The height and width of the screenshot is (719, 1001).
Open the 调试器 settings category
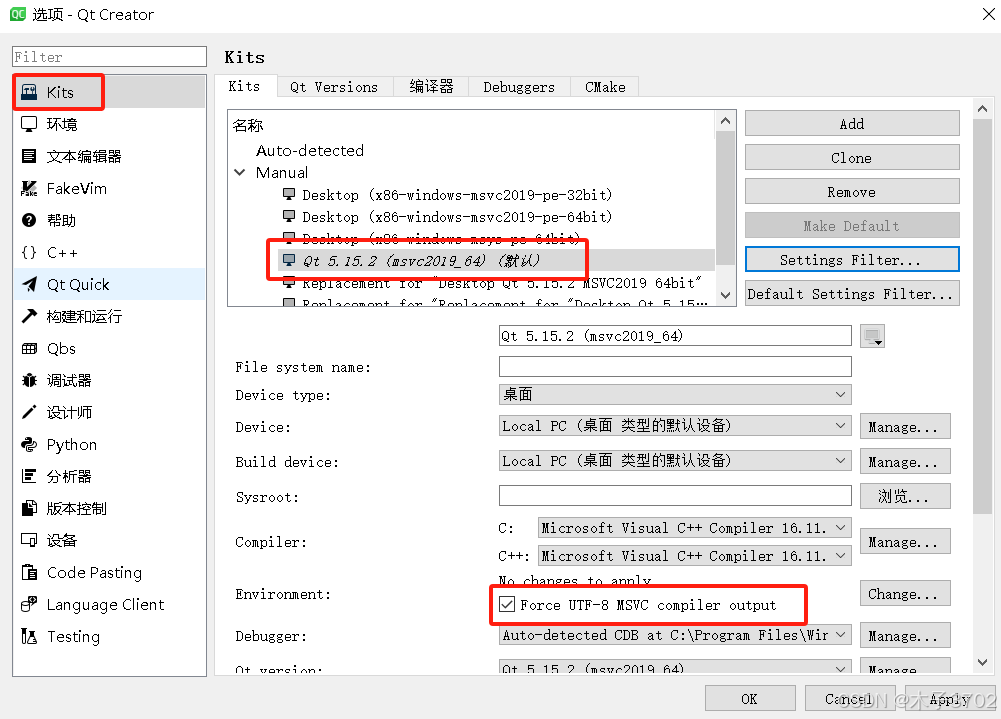tap(109, 381)
